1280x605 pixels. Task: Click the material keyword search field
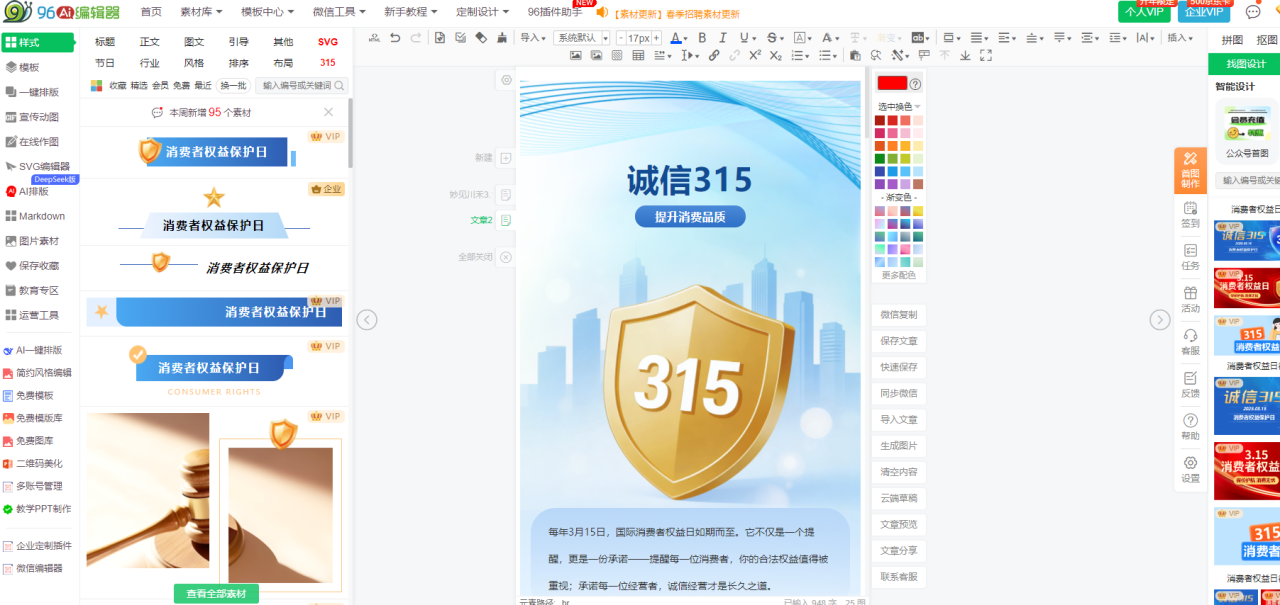(x=297, y=86)
